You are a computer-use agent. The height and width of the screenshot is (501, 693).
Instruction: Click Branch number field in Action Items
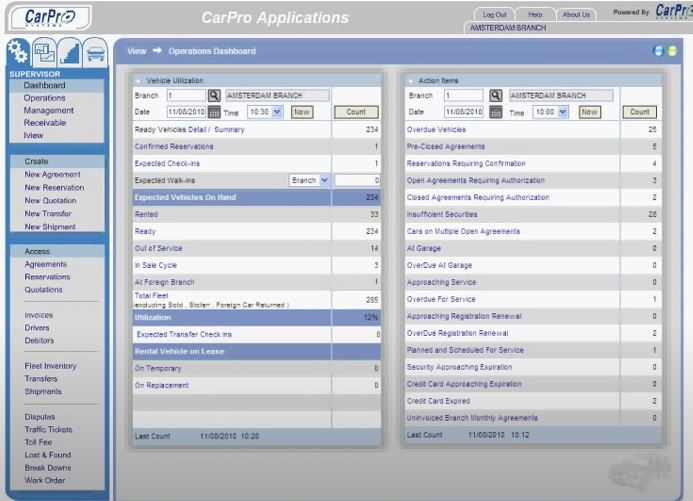tap(463, 95)
